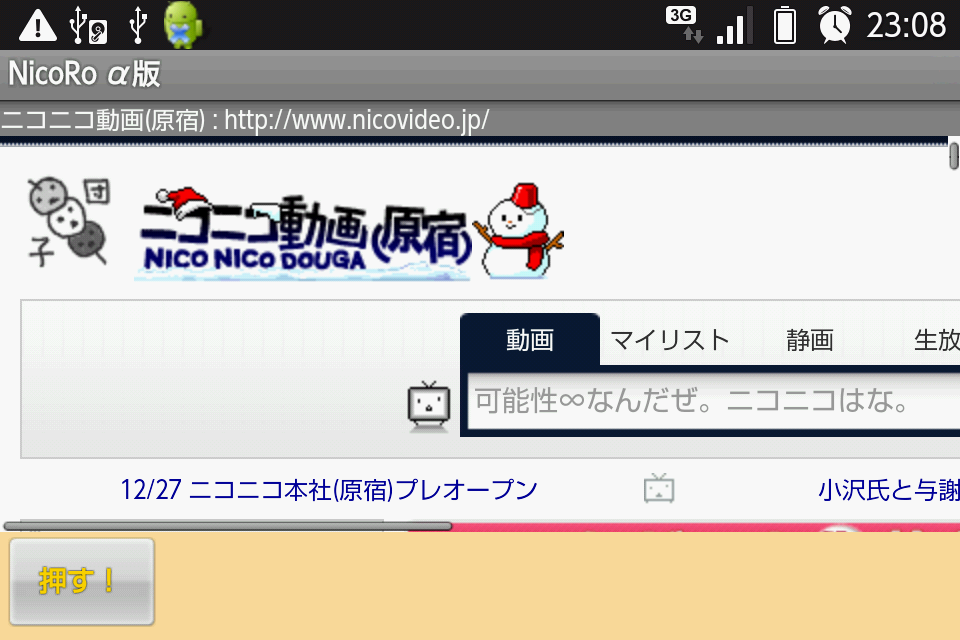Tap the battery status icon
The image size is (960, 640).
pos(784,25)
